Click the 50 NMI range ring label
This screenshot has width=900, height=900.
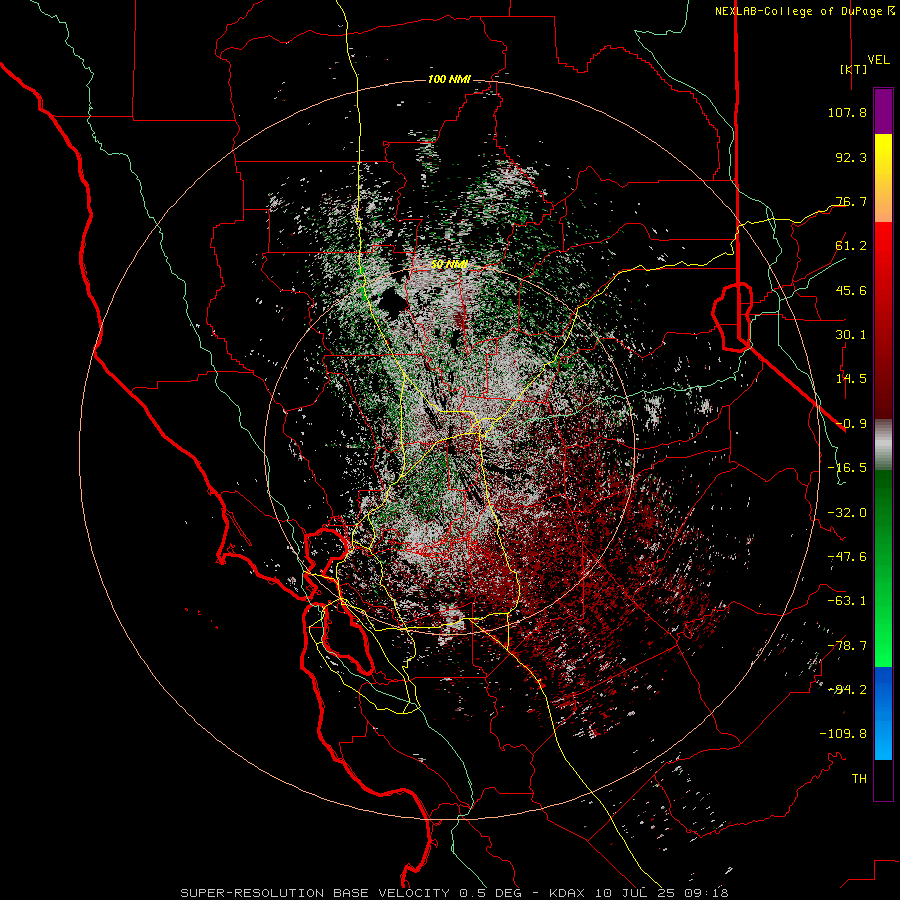point(449,265)
